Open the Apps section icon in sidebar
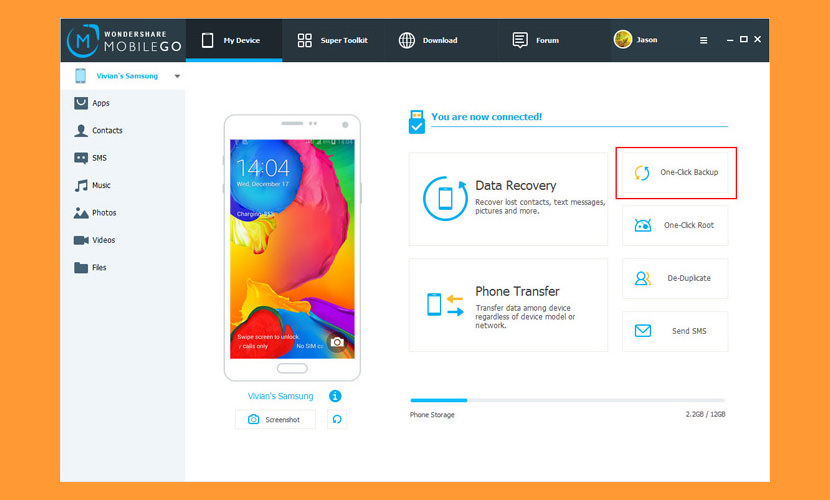Image resolution: width=830 pixels, height=500 pixels. tap(80, 103)
